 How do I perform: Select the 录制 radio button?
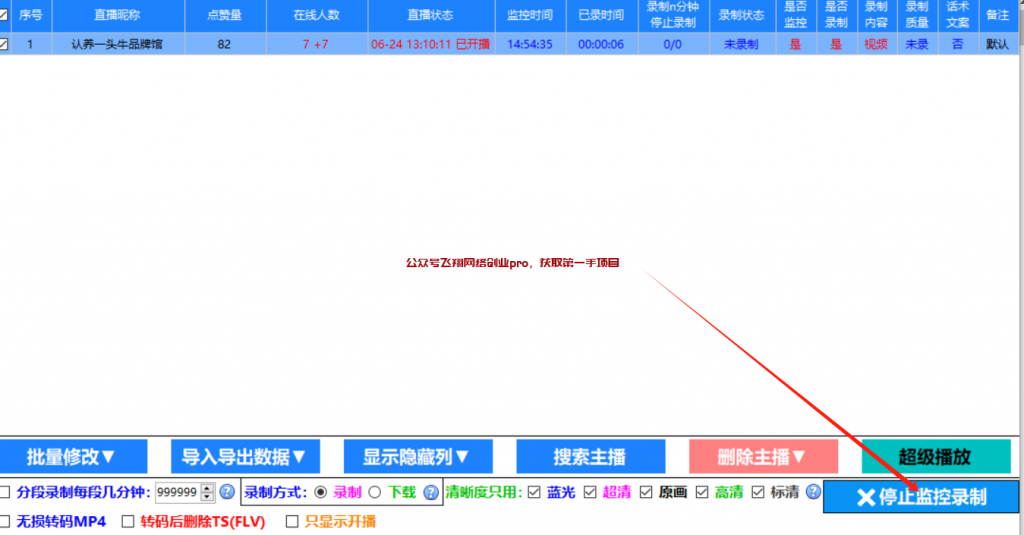[320, 492]
